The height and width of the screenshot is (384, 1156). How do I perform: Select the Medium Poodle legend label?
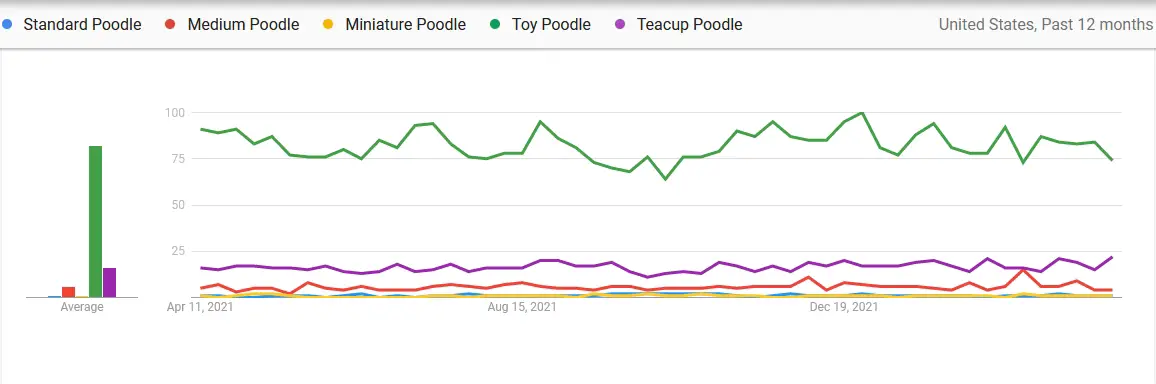(243, 24)
